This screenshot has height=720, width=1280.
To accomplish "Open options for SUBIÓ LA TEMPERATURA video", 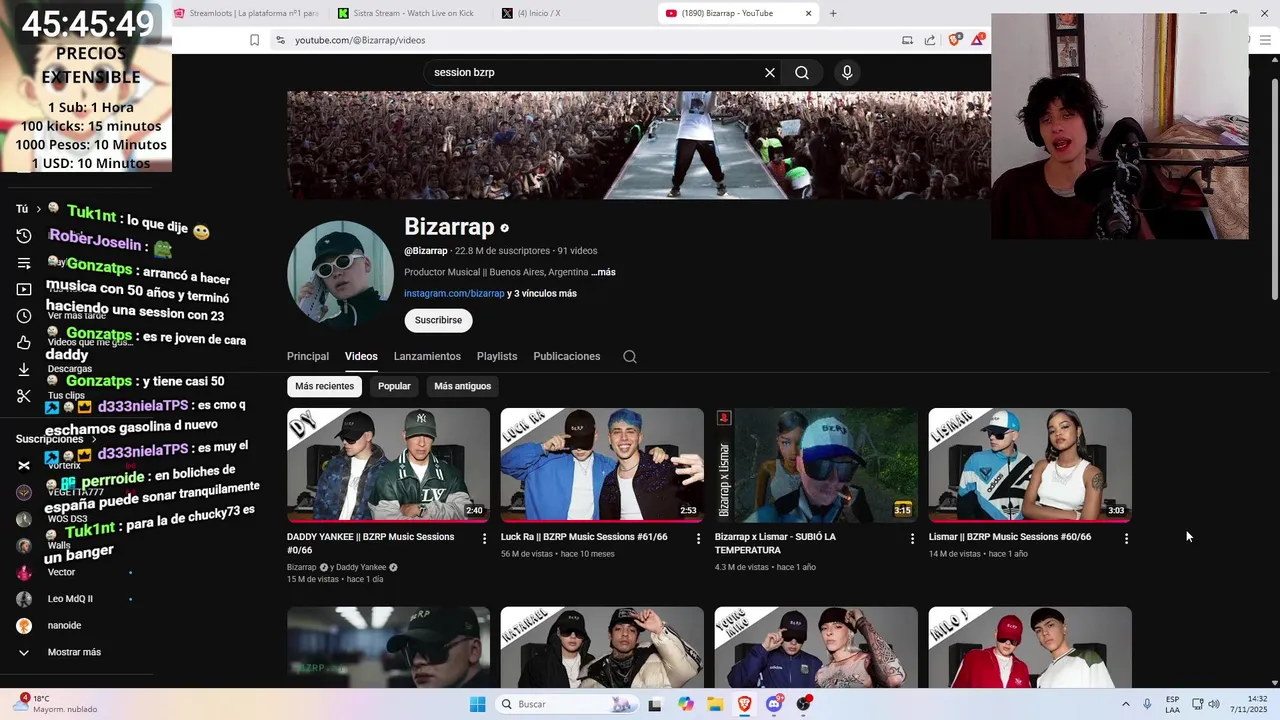I will point(912,538).
